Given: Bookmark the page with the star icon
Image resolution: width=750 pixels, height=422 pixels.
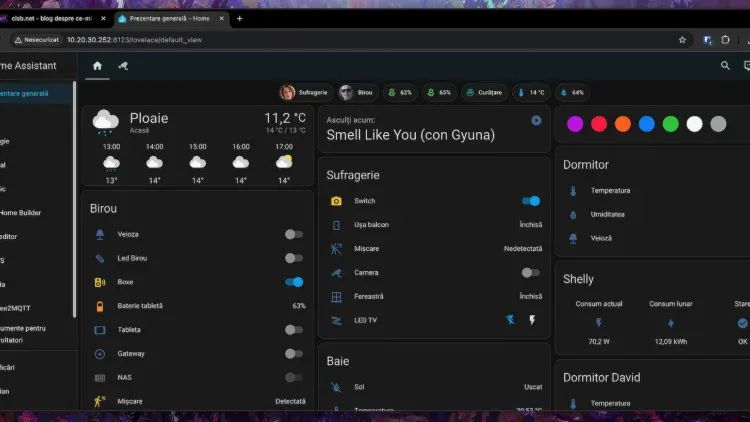Looking at the screenshot, I should (x=682, y=40).
